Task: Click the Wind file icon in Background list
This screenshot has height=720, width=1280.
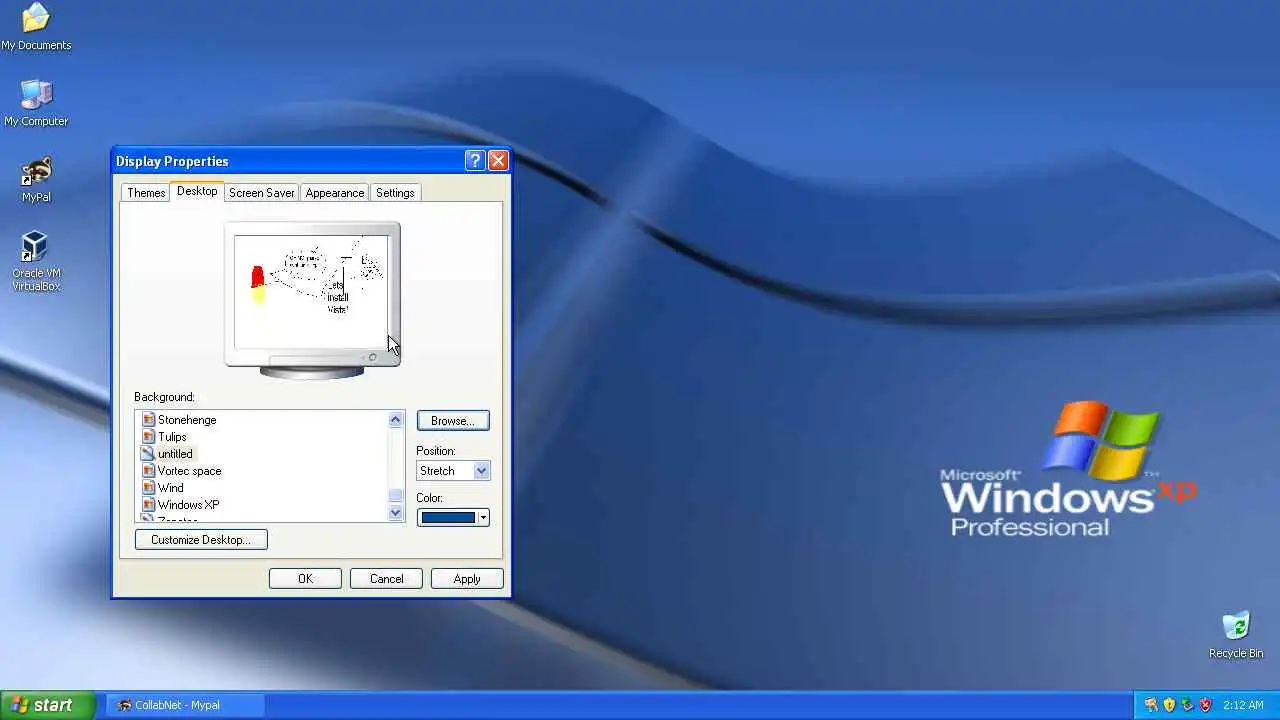Action: tap(148, 488)
